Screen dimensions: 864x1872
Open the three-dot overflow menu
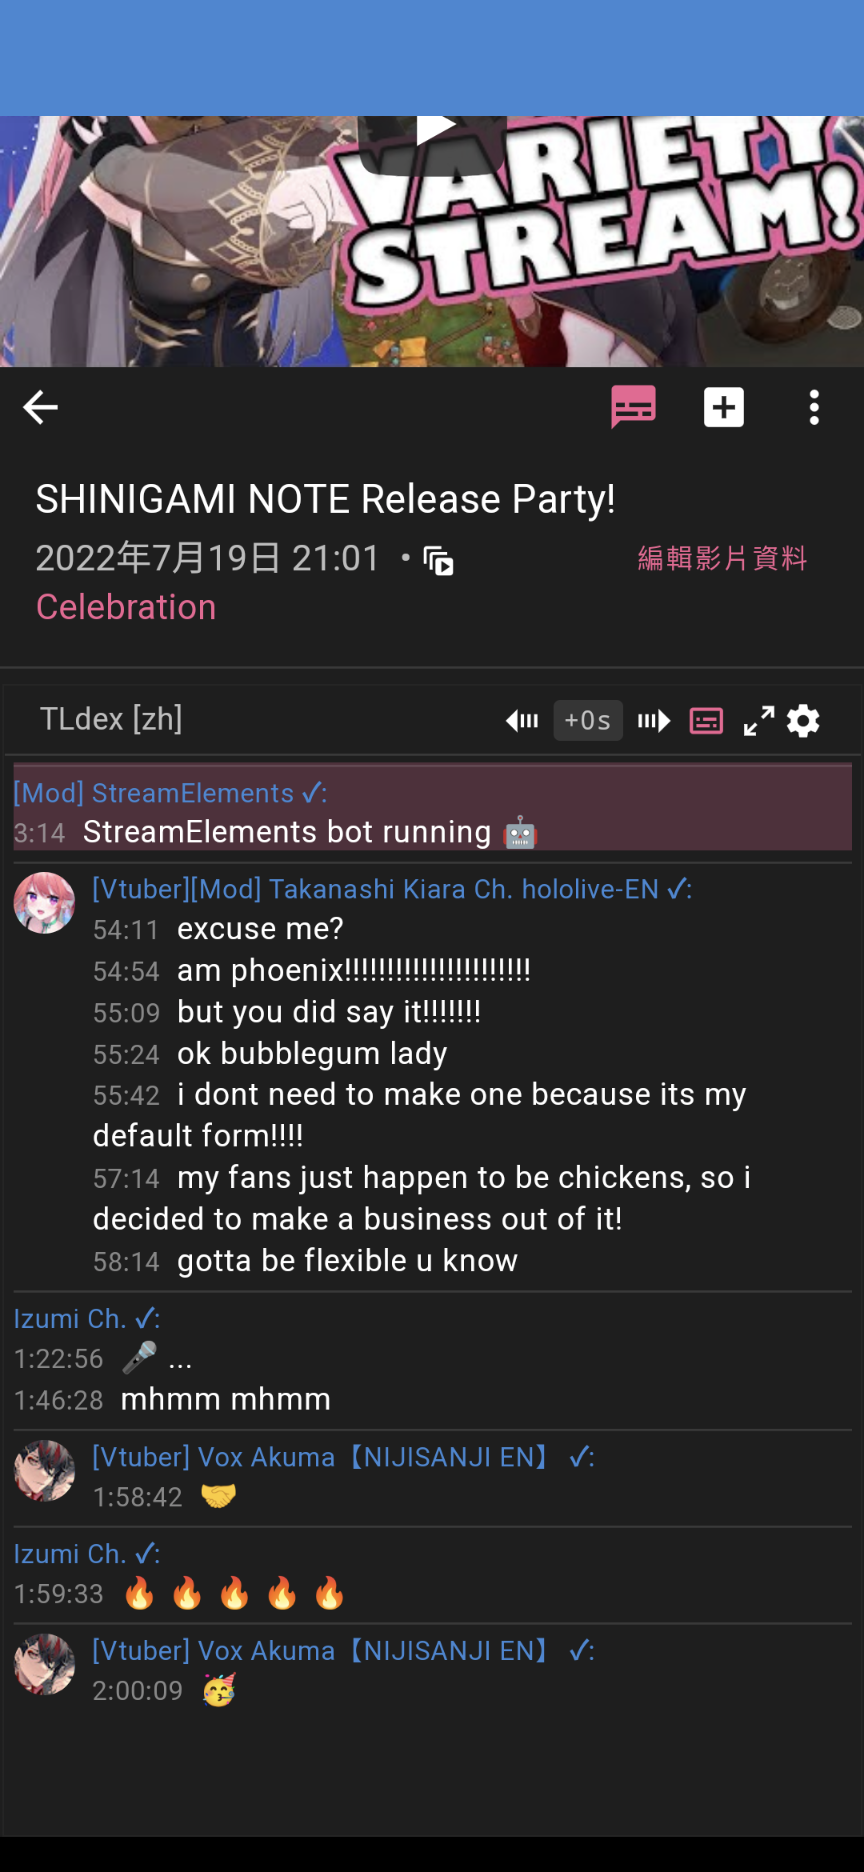pyautogui.click(x=814, y=407)
